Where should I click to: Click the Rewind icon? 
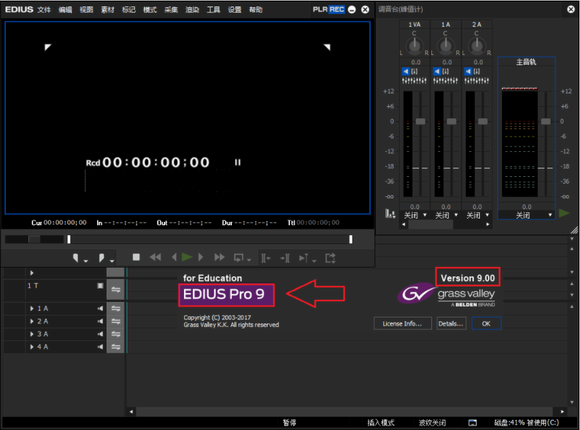[155, 257]
